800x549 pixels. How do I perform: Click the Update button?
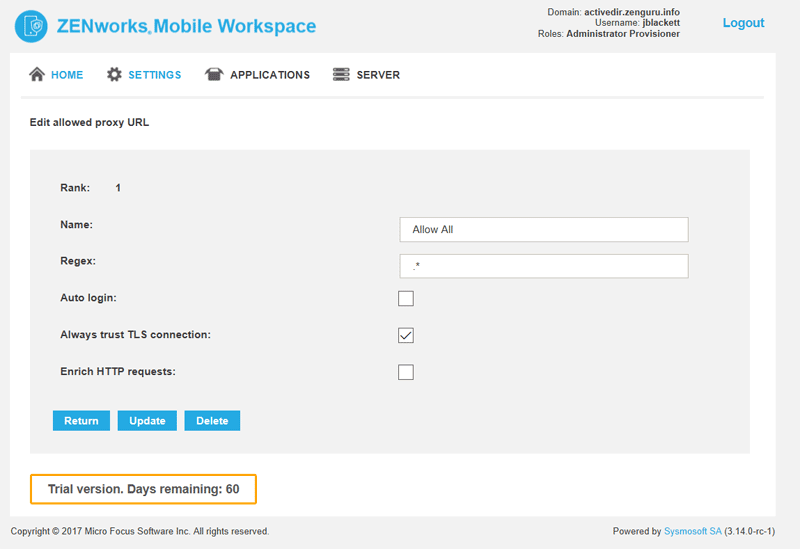(147, 421)
